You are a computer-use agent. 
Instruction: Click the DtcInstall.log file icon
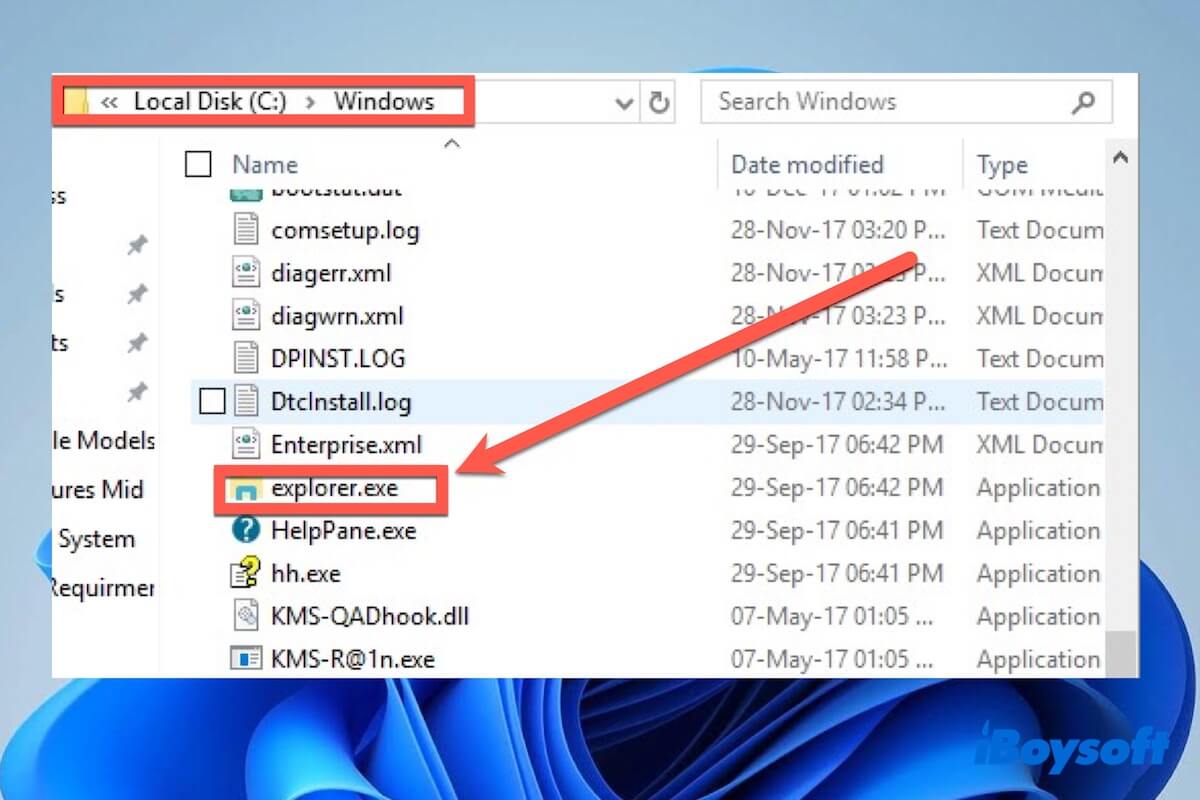246,402
